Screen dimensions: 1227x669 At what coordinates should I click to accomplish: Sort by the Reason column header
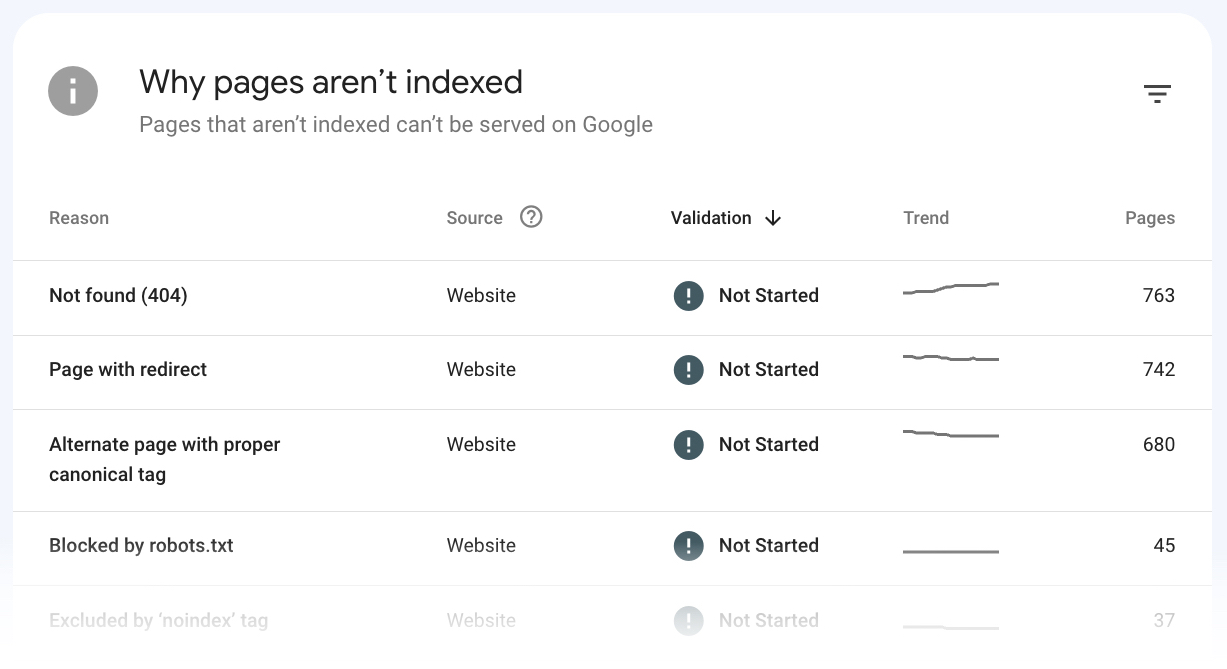[x=79, y=217]
